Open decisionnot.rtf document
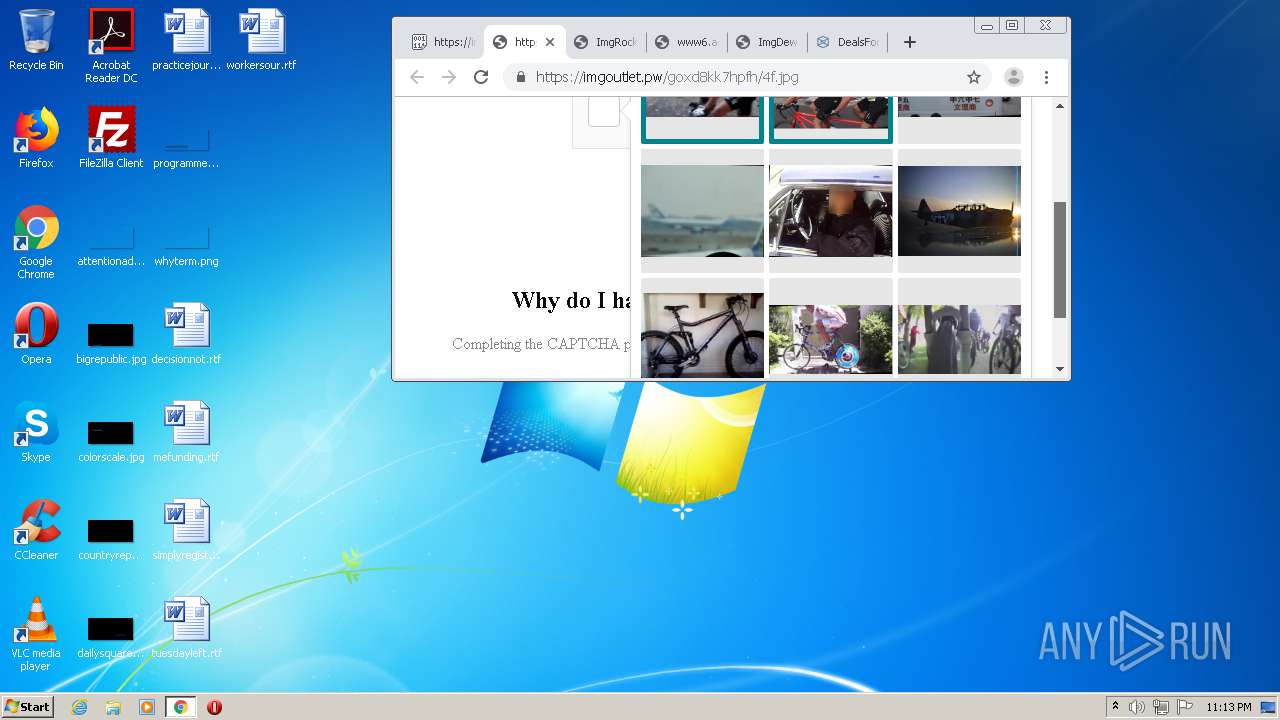 tap(186, 334)
